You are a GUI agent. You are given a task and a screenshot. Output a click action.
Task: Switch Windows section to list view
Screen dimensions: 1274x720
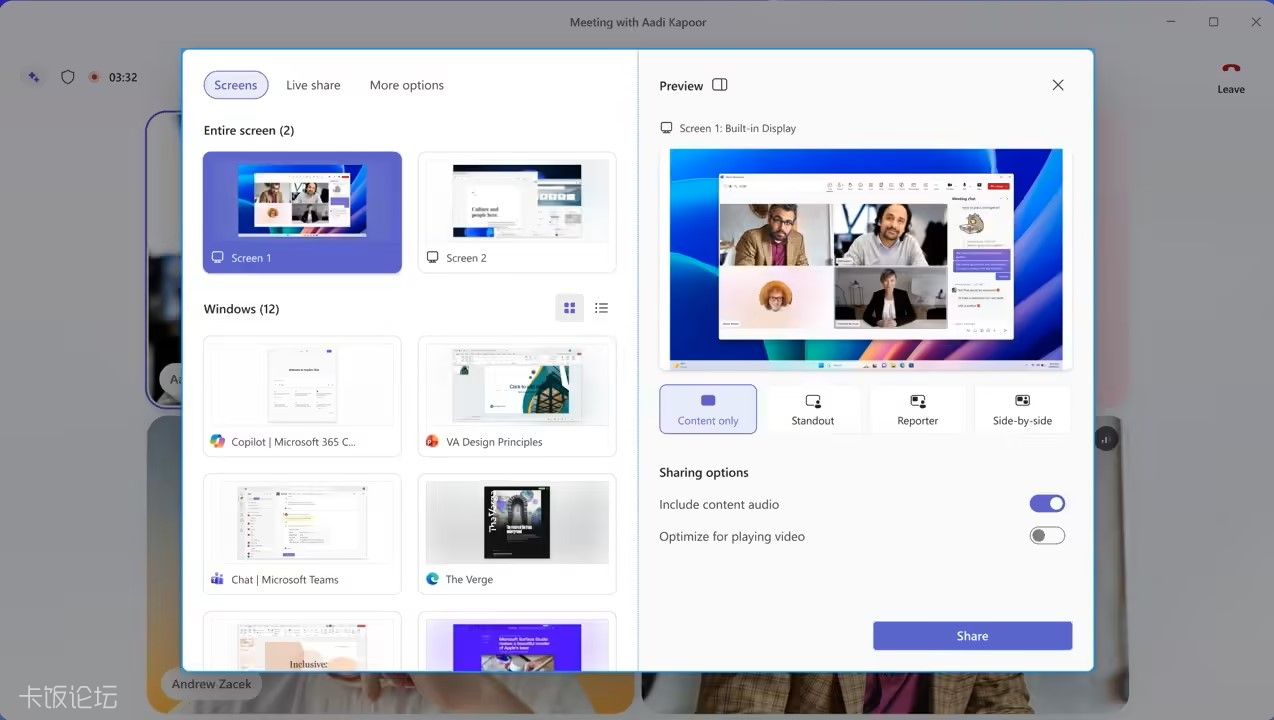[x=601, y=308]
